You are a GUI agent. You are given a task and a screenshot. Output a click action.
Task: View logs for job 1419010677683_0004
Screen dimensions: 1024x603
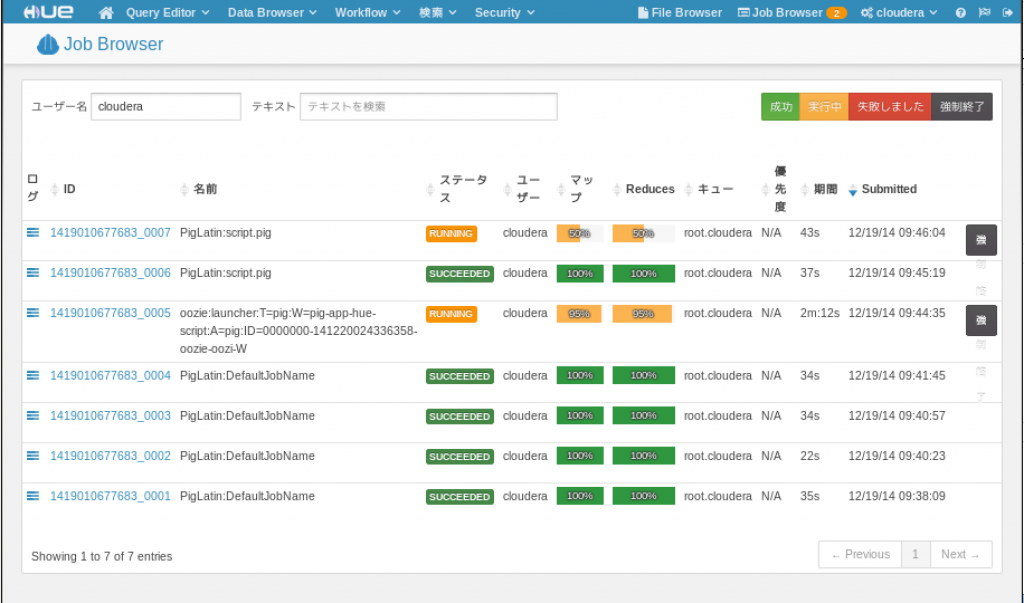33,376
